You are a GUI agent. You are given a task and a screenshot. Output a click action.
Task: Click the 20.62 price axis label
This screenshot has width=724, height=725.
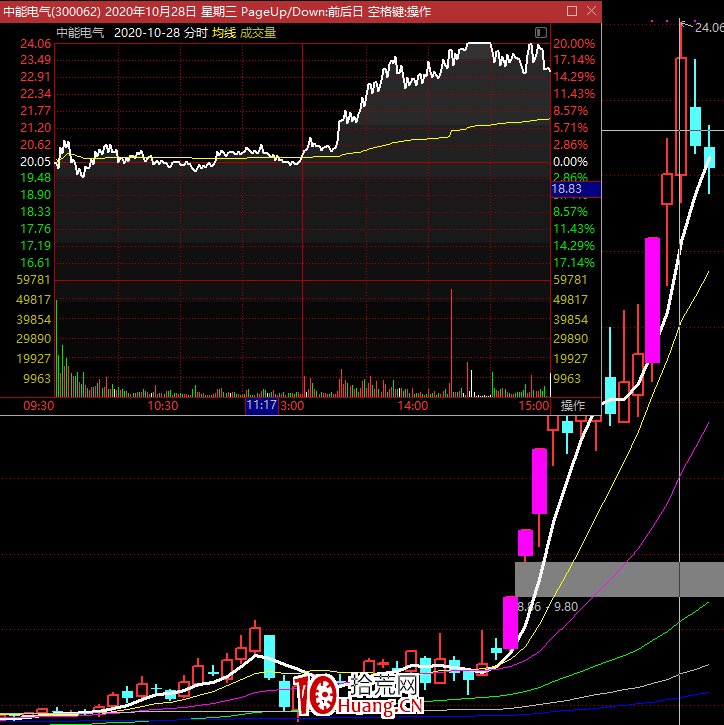point(36,145)
